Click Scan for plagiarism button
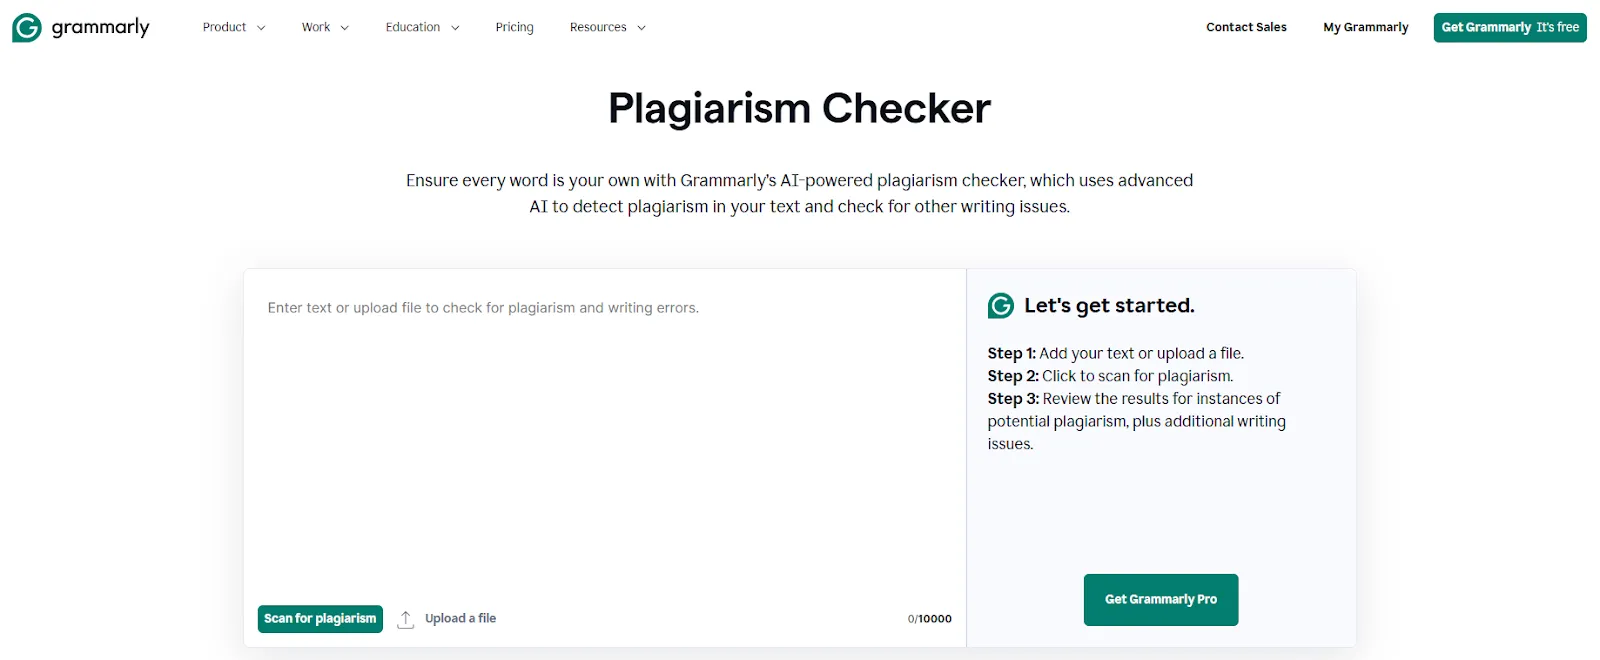 point(320,619)
